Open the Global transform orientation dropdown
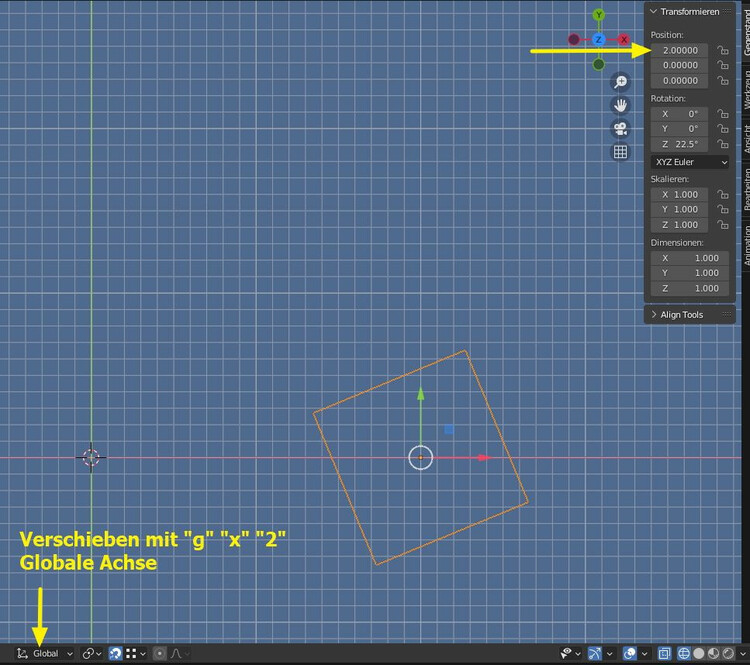The height and width of the screenshot is (665, 750). 45,653
